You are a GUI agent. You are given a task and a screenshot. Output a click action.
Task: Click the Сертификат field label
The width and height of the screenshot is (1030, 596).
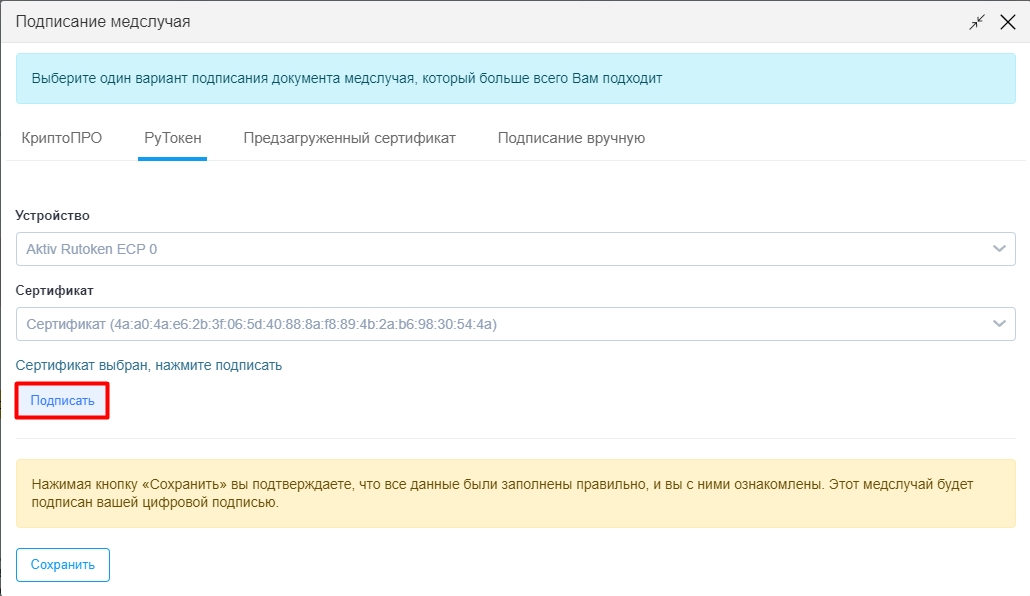coord(55,290)
